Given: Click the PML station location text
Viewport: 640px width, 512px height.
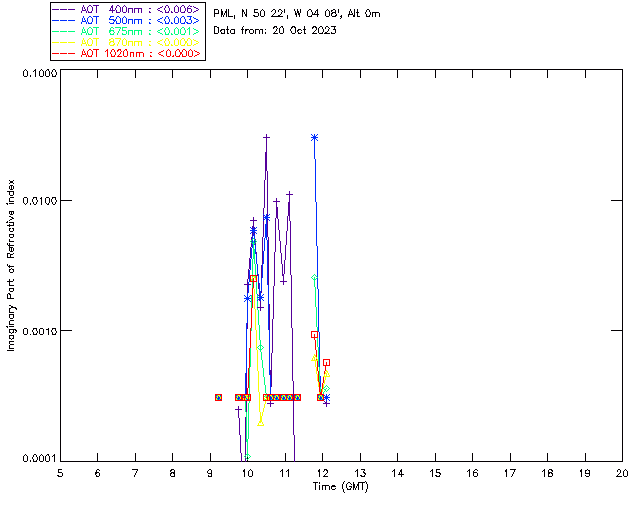Looking at the screenshot, I should point(297,14).
